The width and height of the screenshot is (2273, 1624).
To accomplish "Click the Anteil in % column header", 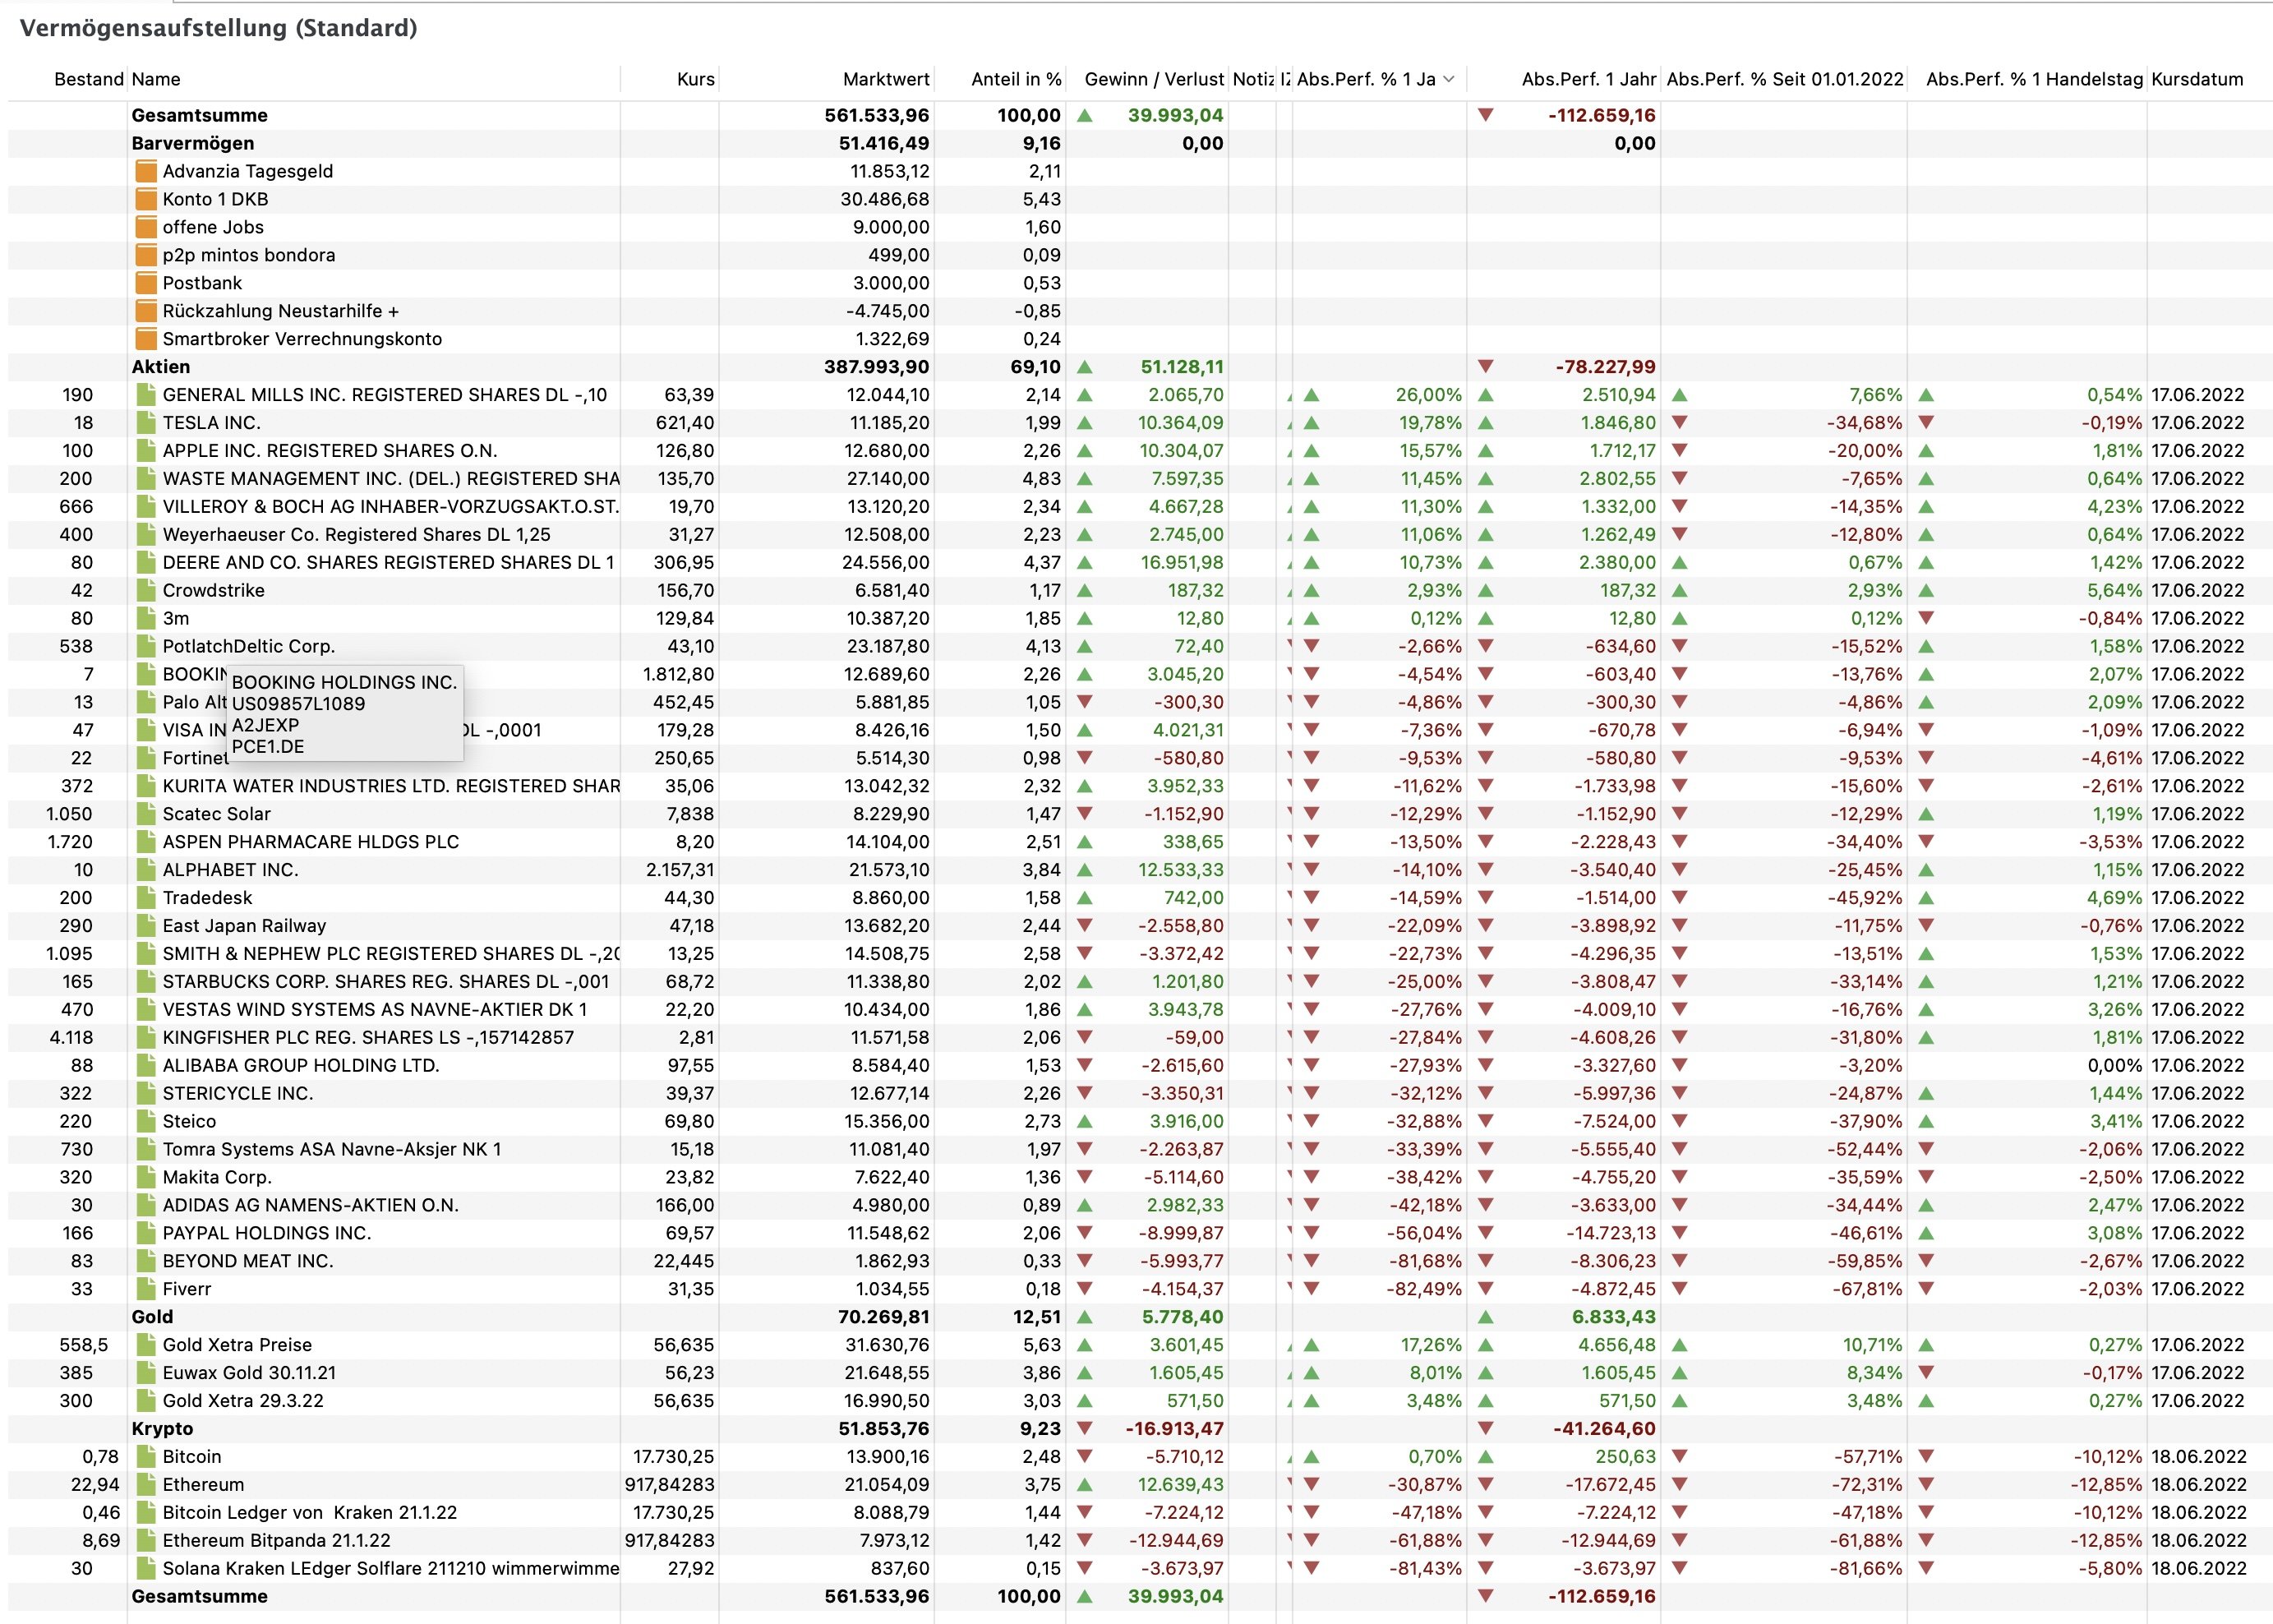I will tap(1015, 79).
